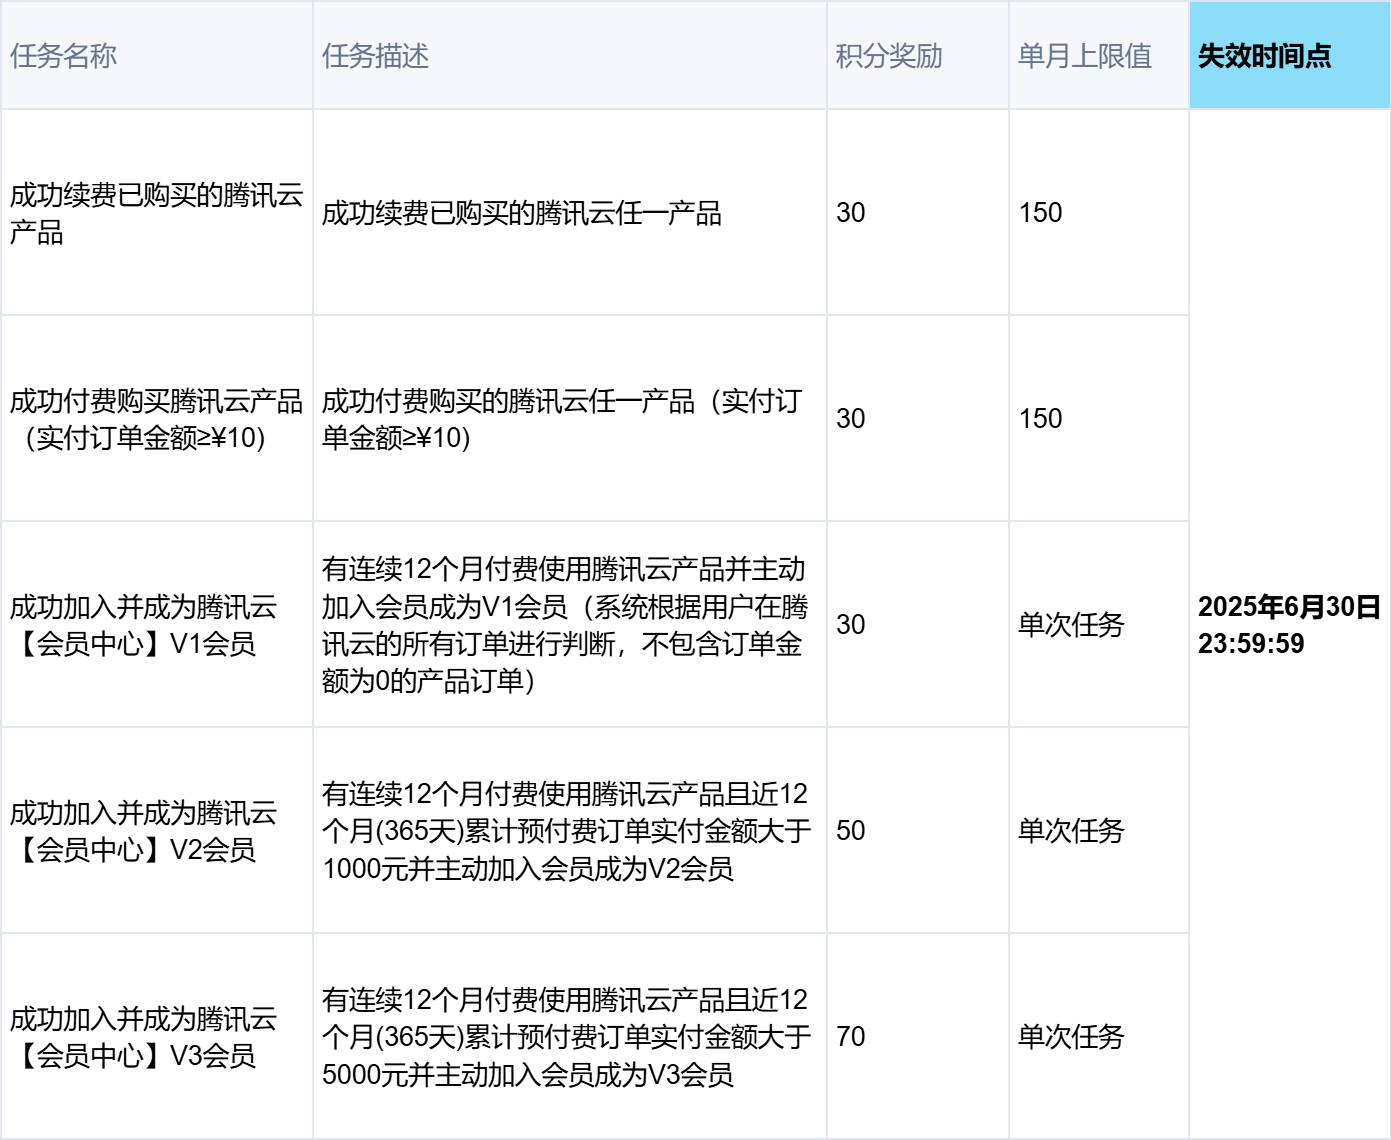
Task: Select task name 成功付费购买腾讯云产品
Action: pos(157,420)
